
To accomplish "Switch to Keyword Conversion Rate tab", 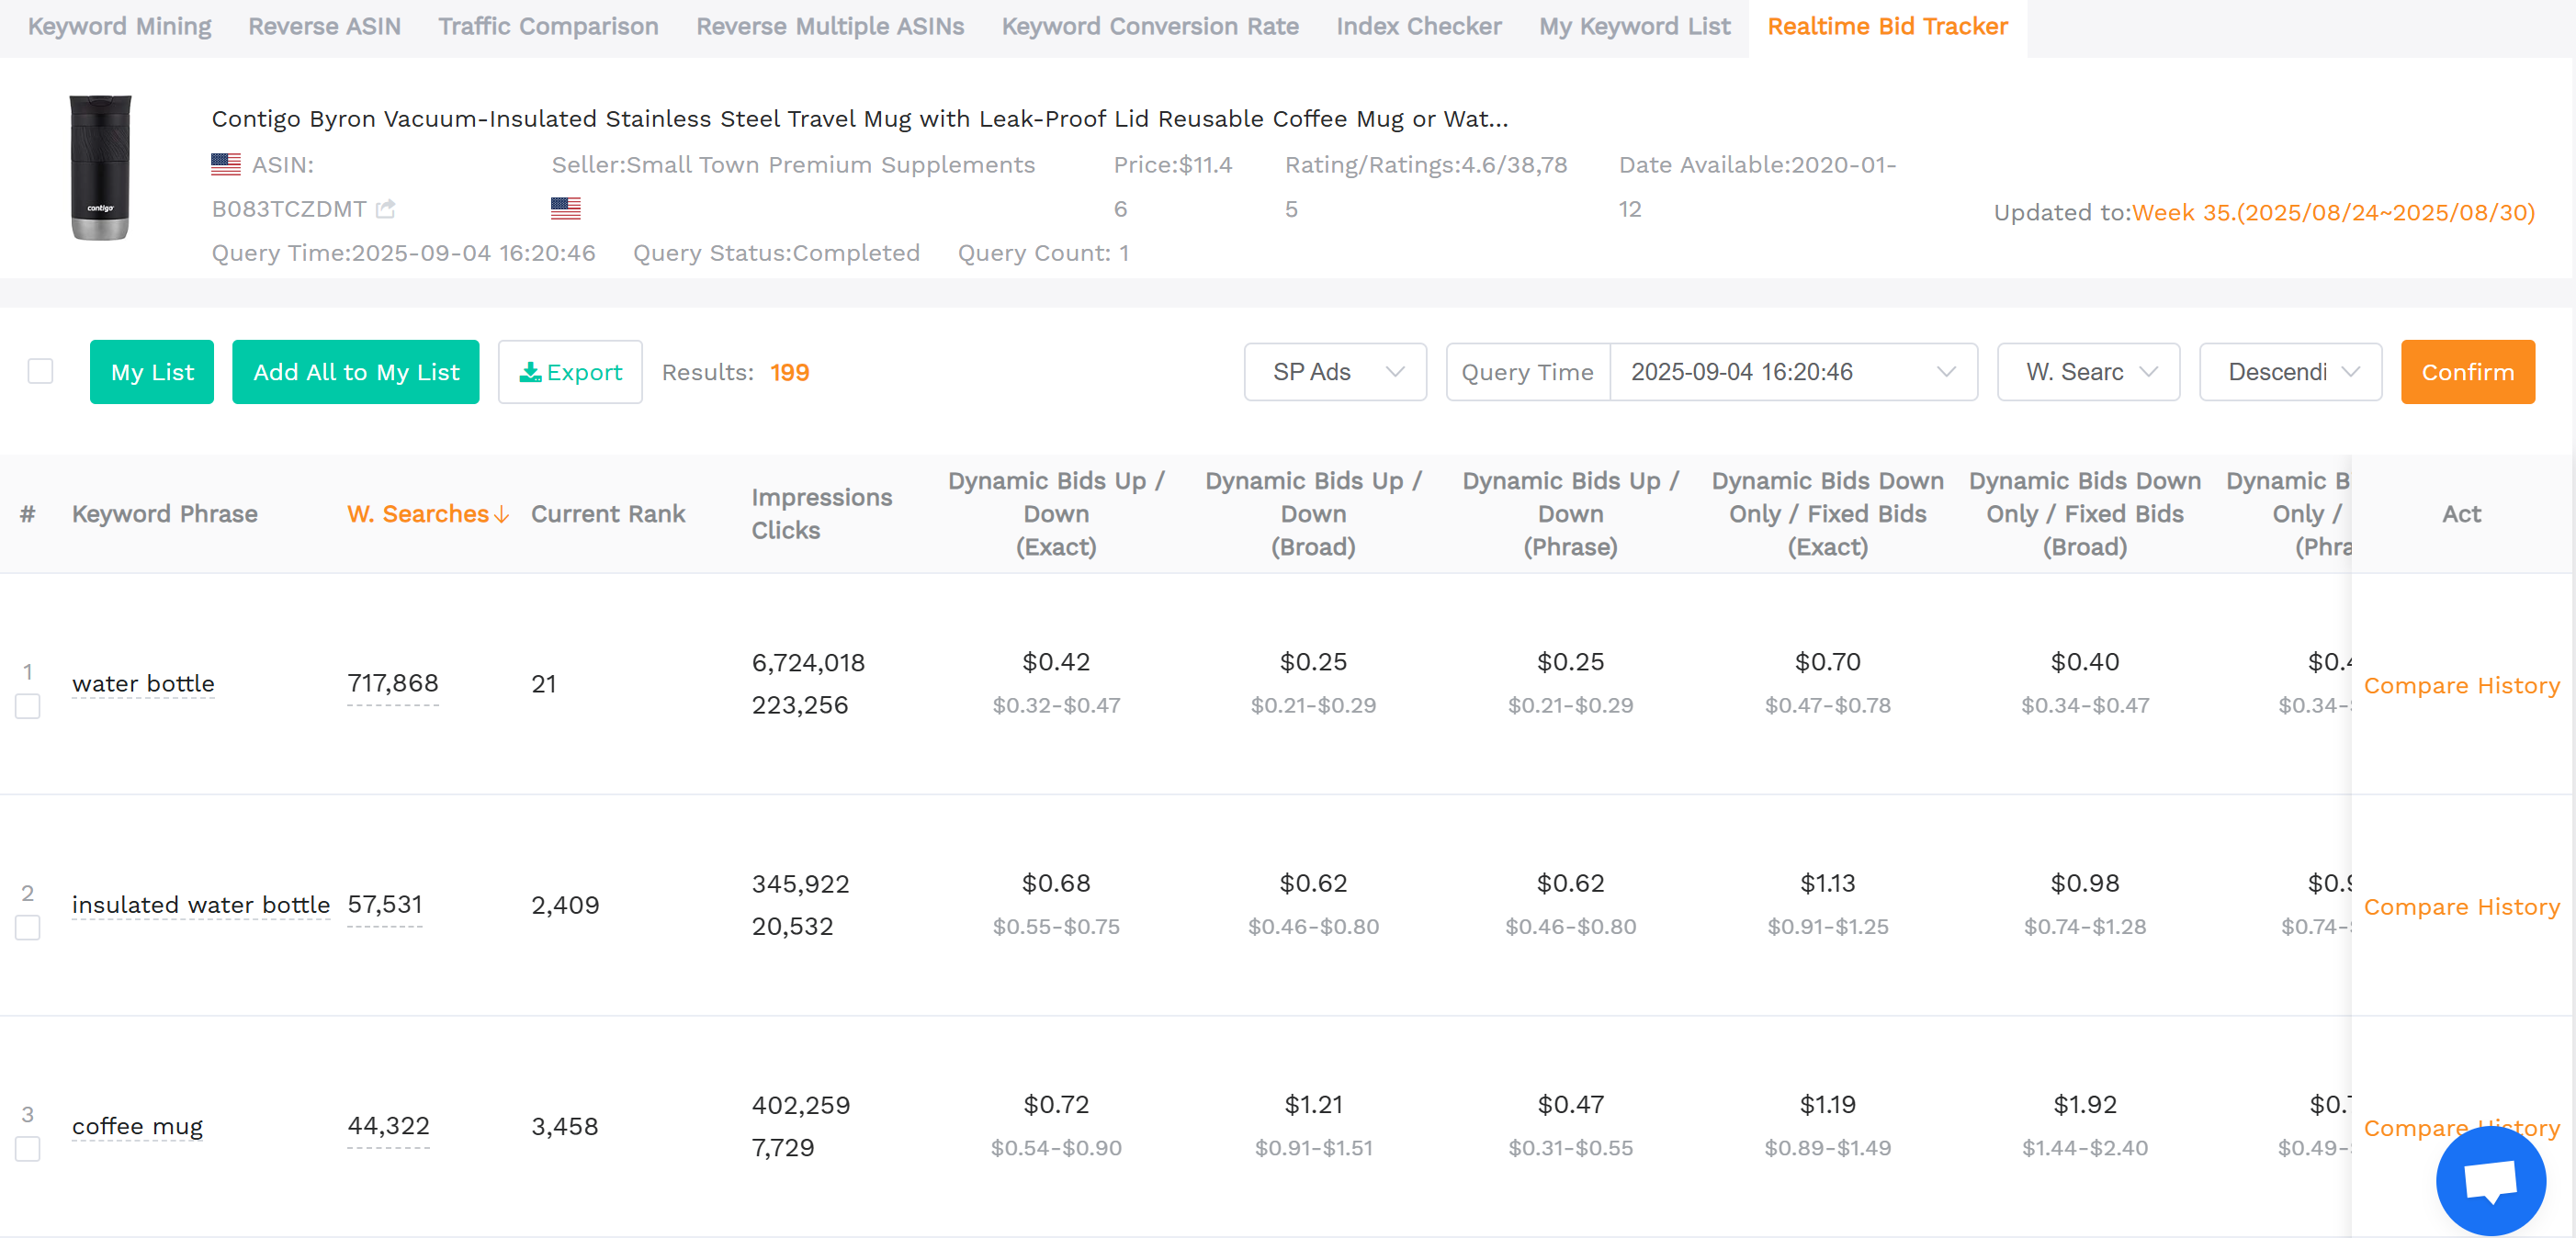I will [1150, 27].
